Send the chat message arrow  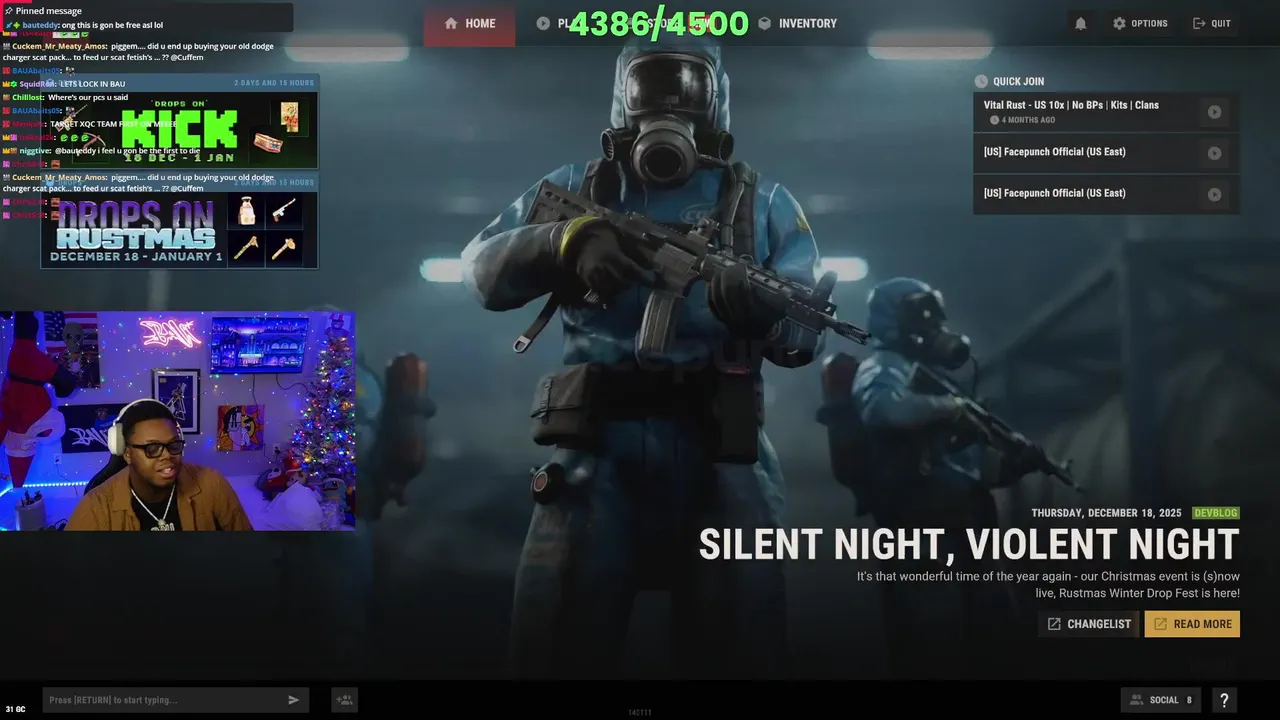(293, 700)
